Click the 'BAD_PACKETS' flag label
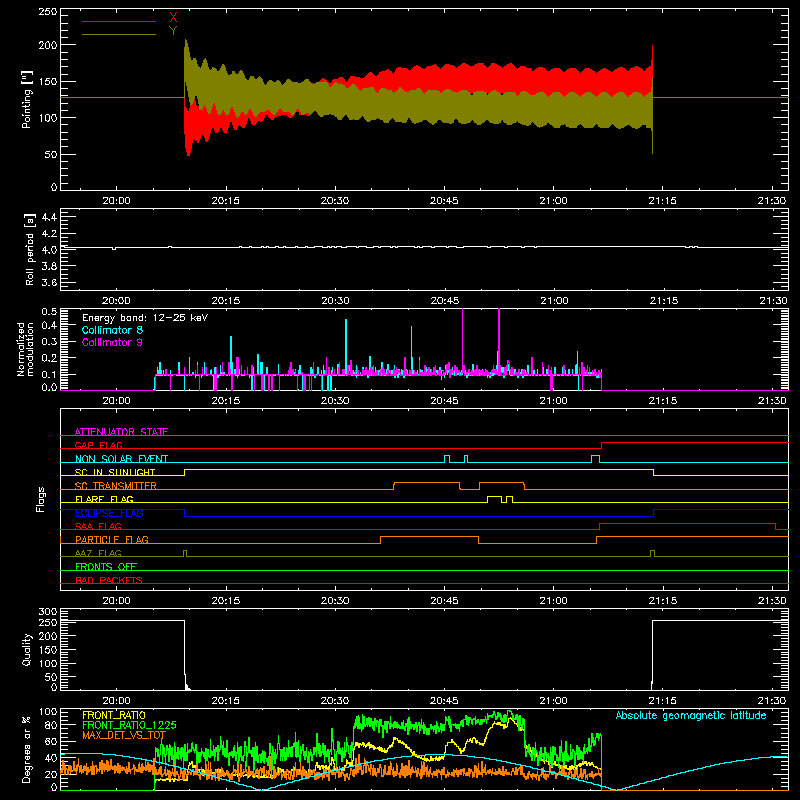Viewport: 800px width, 800px height. tap(109, 580)
